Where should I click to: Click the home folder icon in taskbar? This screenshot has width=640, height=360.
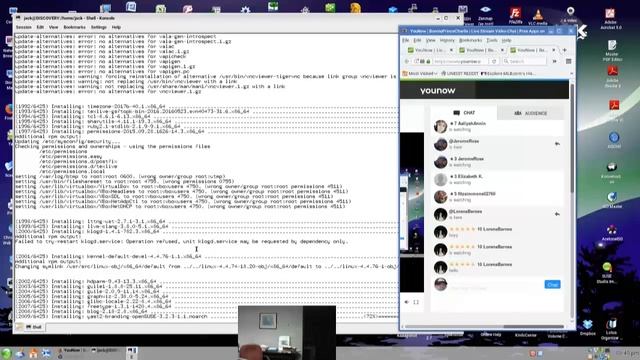tap(33, 353)
